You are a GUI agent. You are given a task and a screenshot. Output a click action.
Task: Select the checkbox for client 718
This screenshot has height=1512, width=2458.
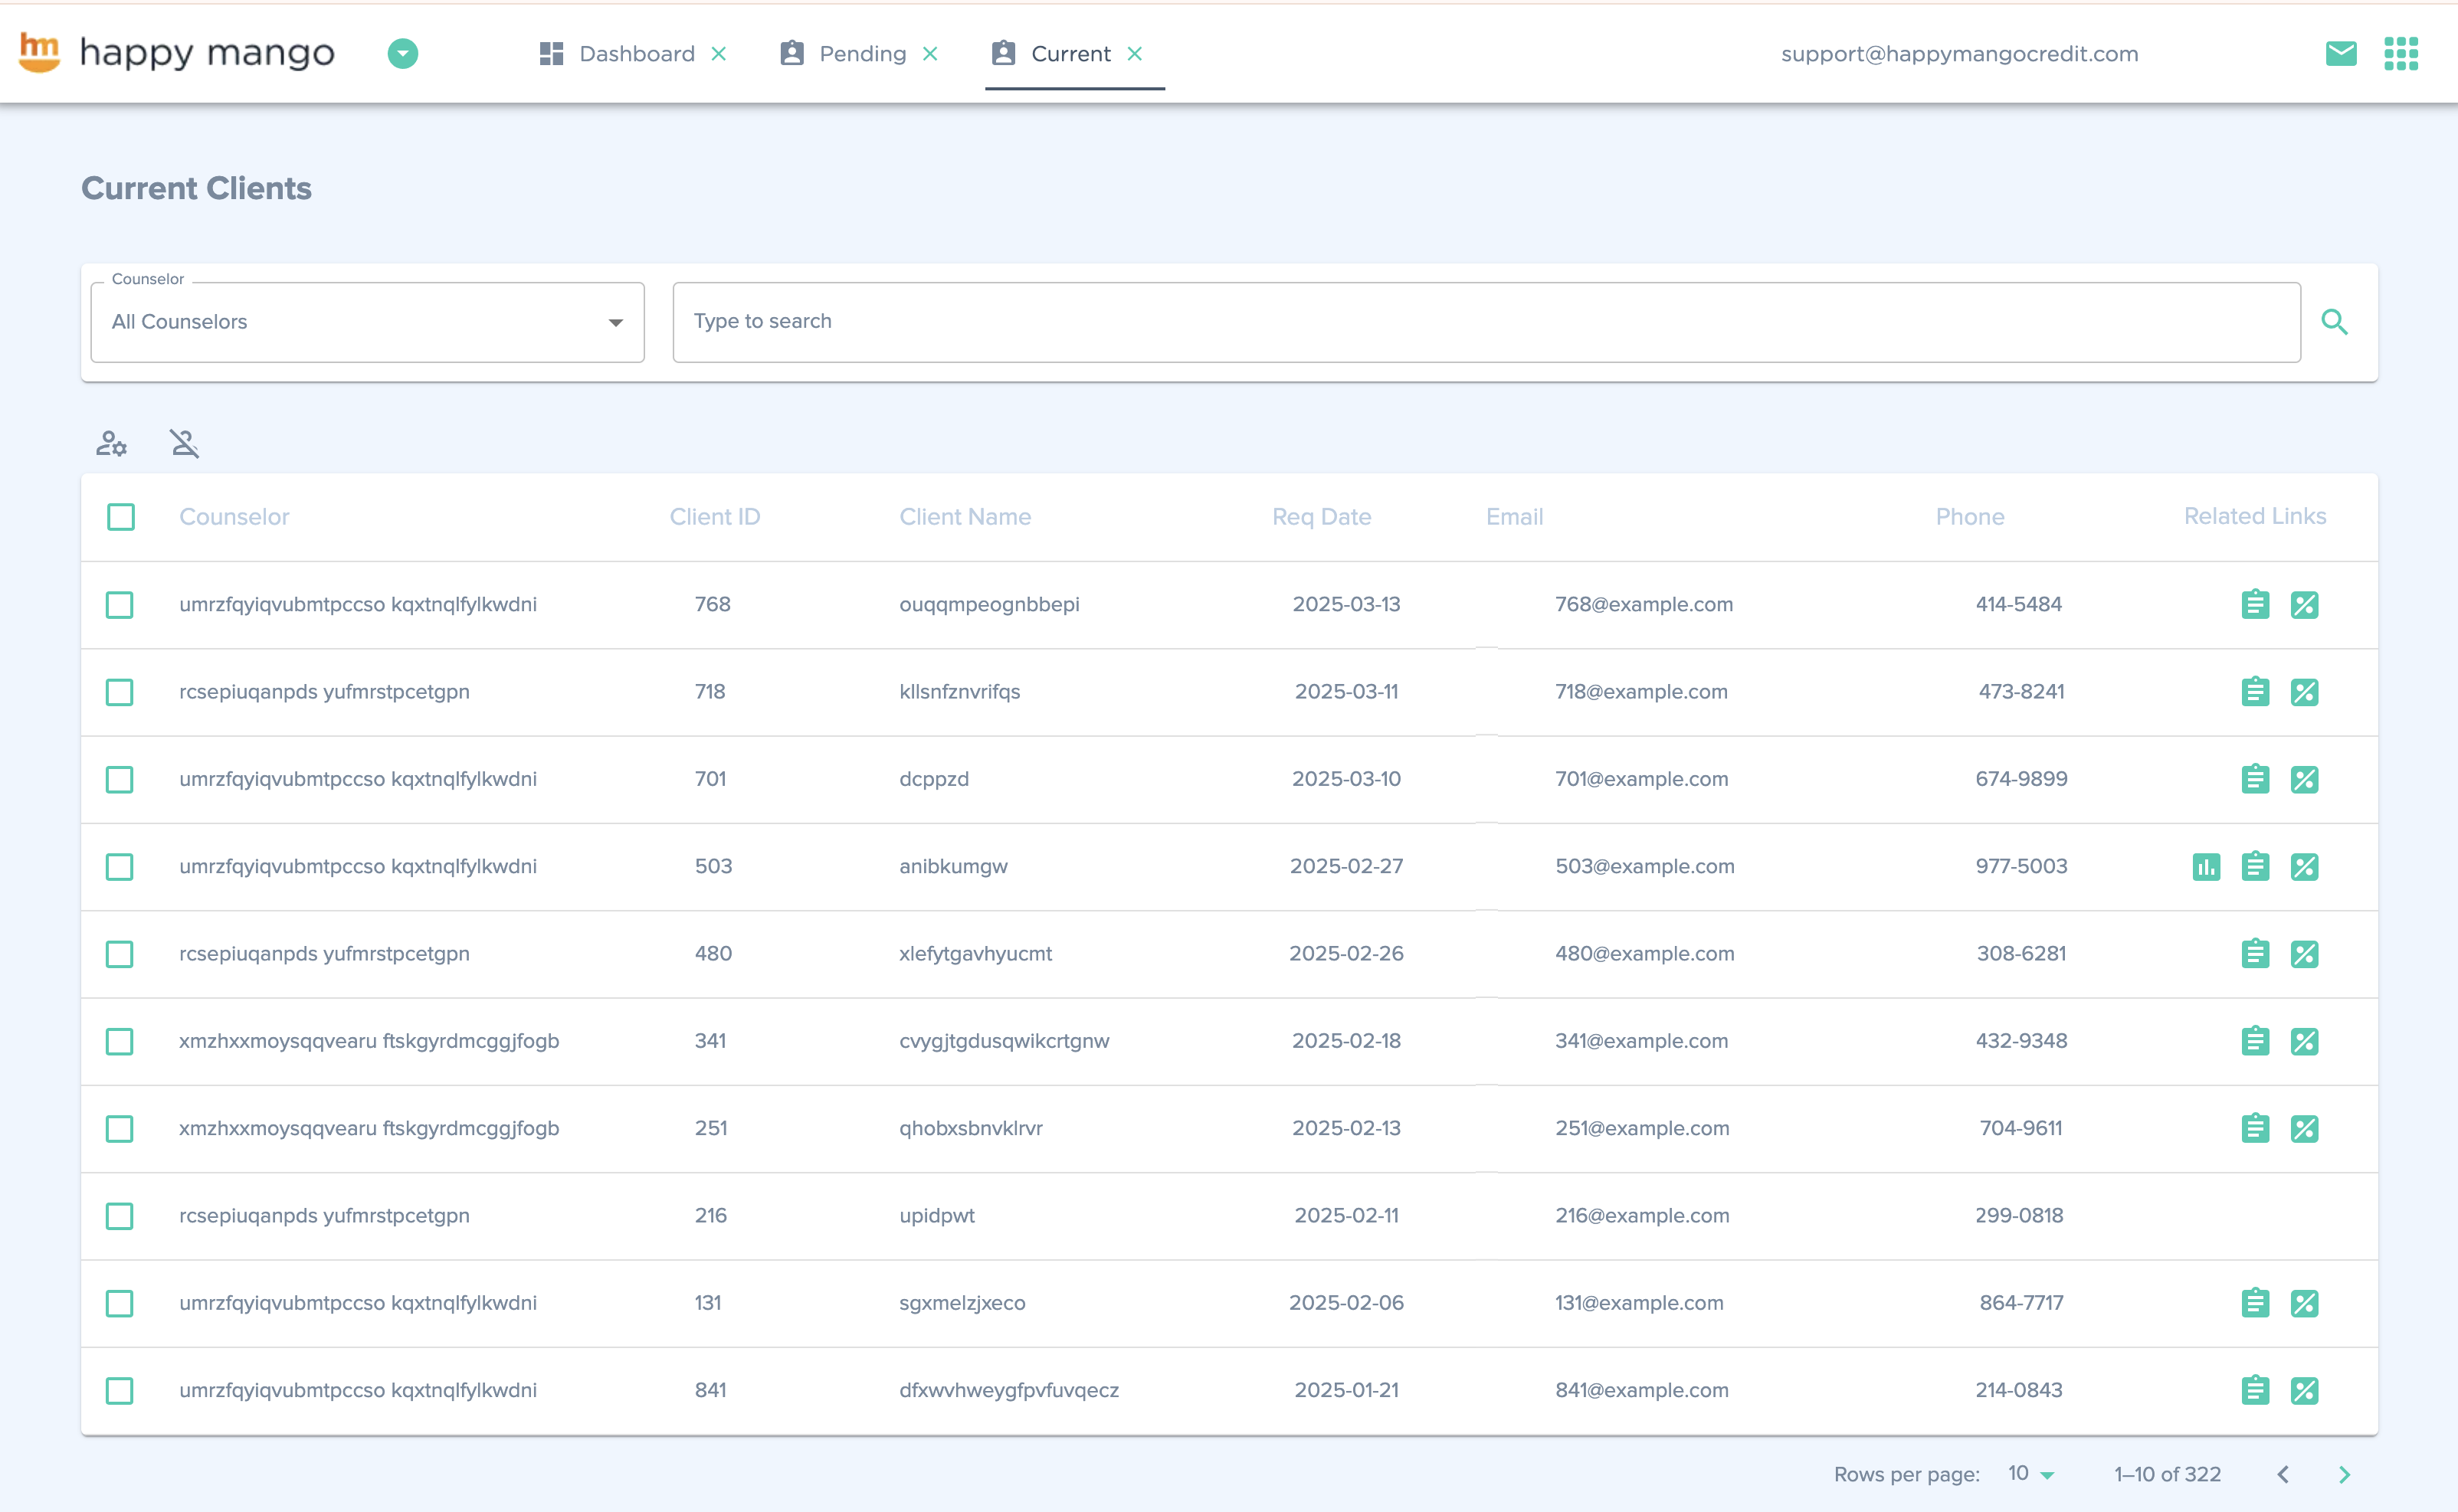click(120, 692)
